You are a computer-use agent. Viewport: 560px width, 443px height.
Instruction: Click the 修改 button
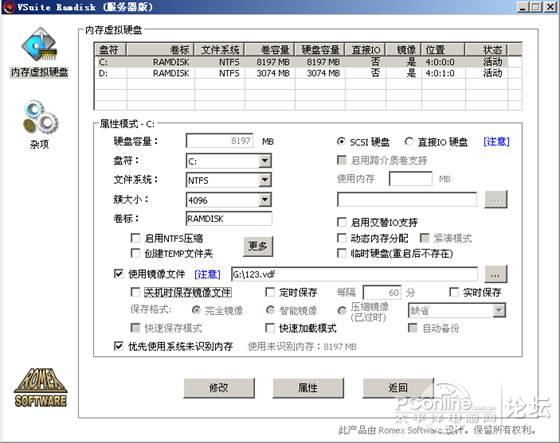(219, 388)
